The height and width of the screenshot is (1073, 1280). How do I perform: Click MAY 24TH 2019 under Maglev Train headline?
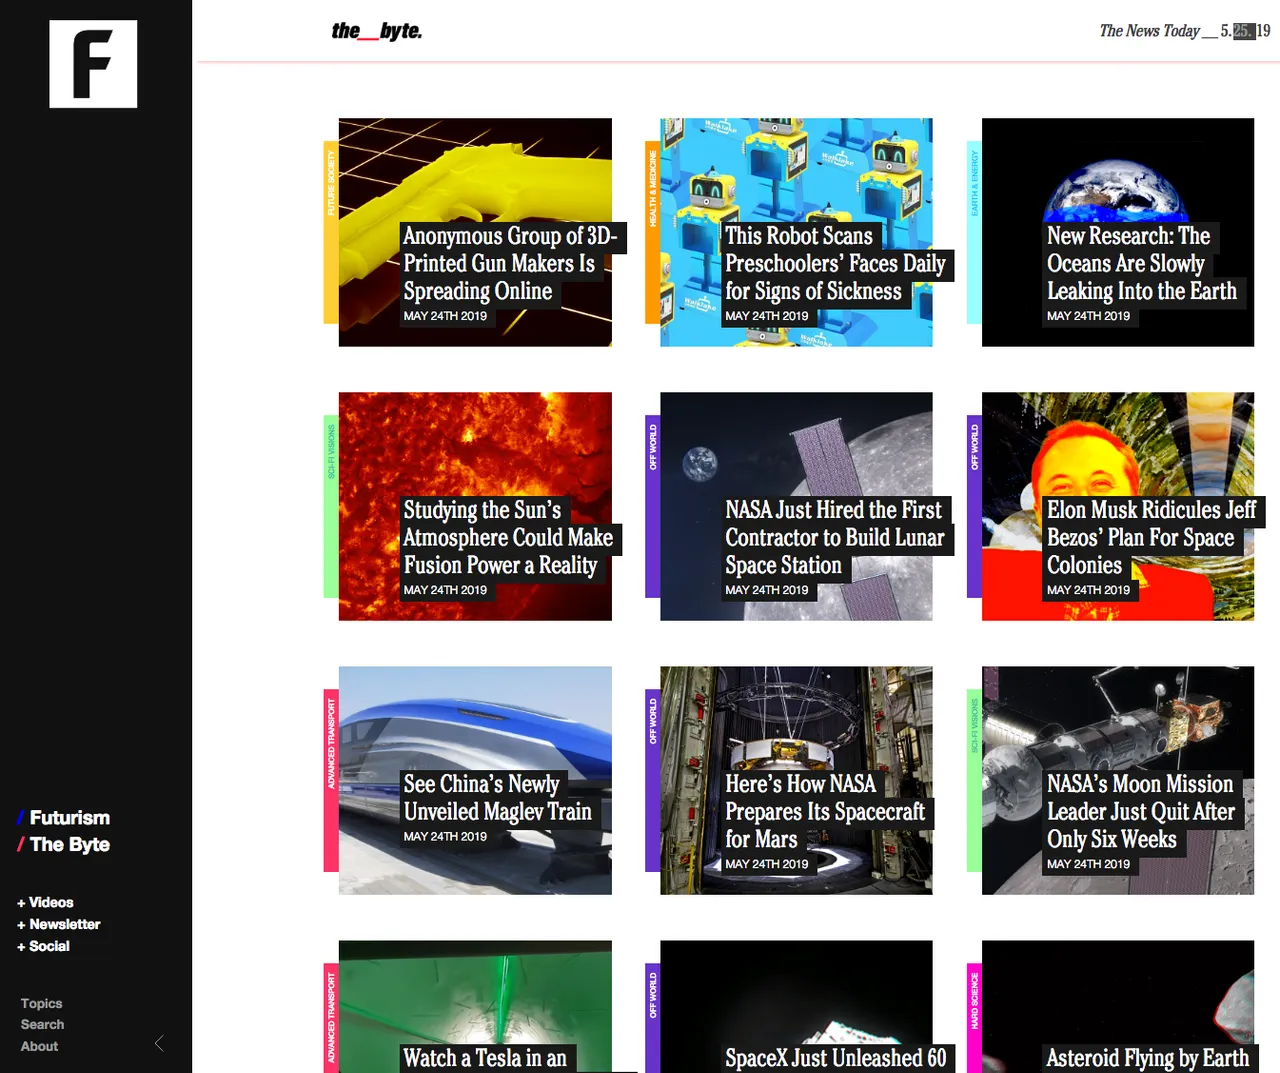pyautogui.click(x=445, y=836)
